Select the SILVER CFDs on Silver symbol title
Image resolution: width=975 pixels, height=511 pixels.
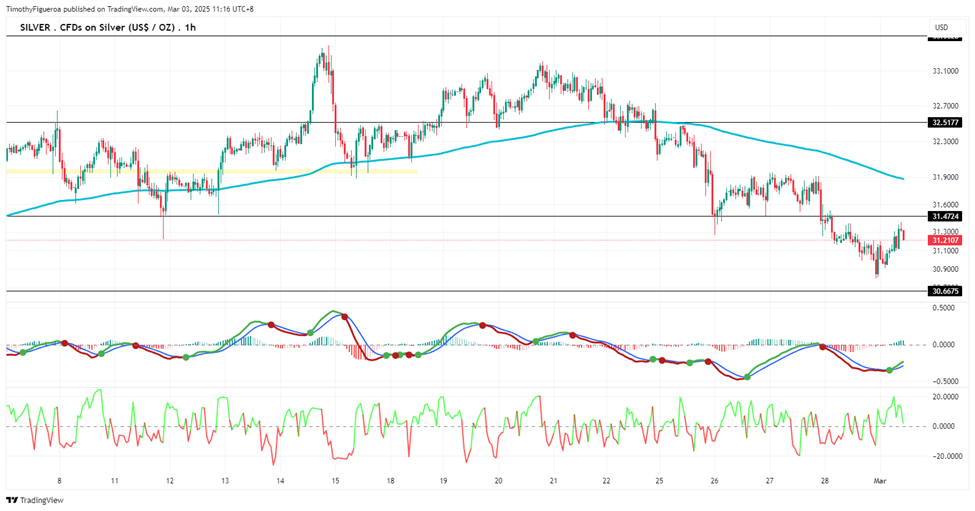point(108,27)
